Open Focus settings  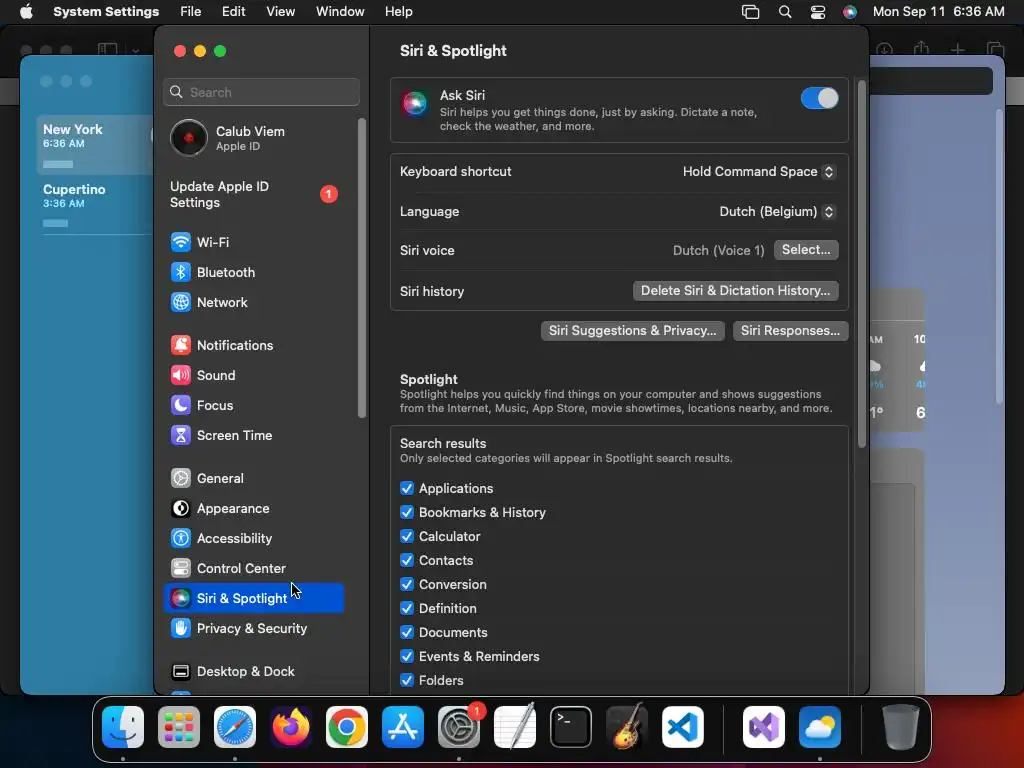pyautogui.click(x=253, y=406)
